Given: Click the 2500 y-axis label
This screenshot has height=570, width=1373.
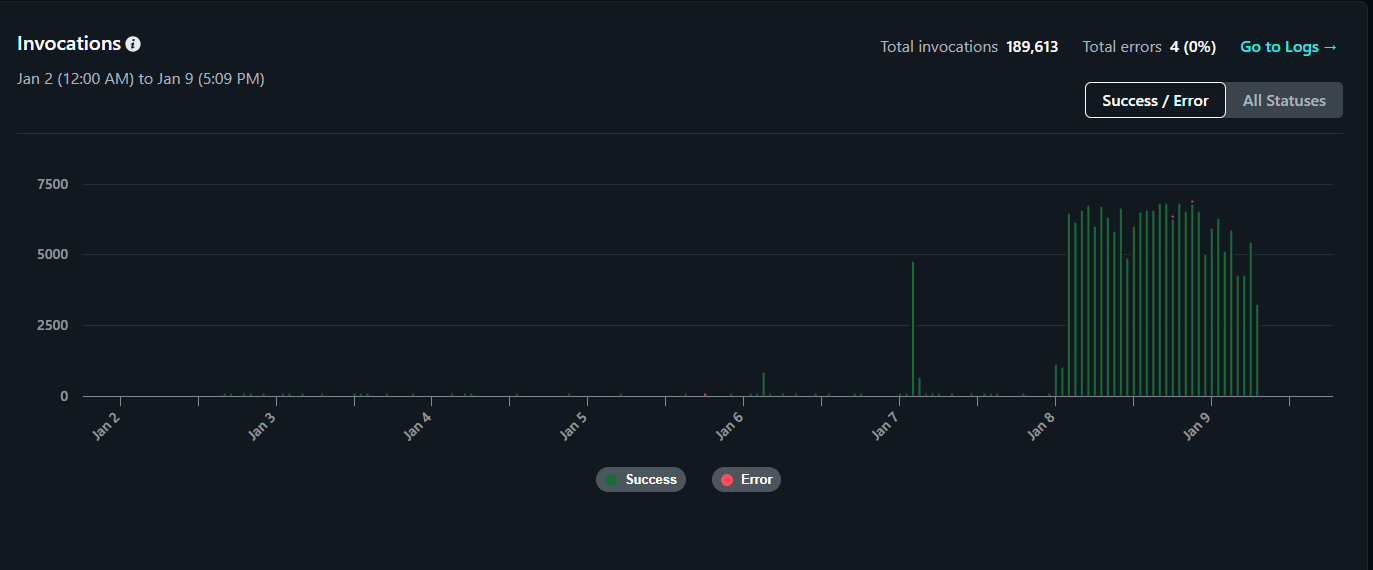Looking at the screenshot, I should (x=53, y=325).
